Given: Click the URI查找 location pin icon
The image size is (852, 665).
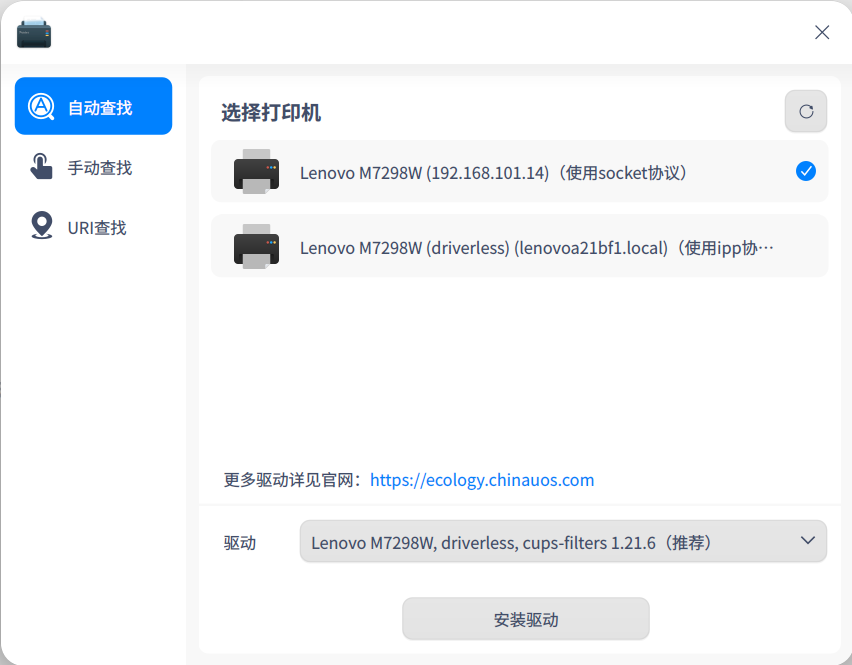Looking at the screenshot, I should (40, 227).
